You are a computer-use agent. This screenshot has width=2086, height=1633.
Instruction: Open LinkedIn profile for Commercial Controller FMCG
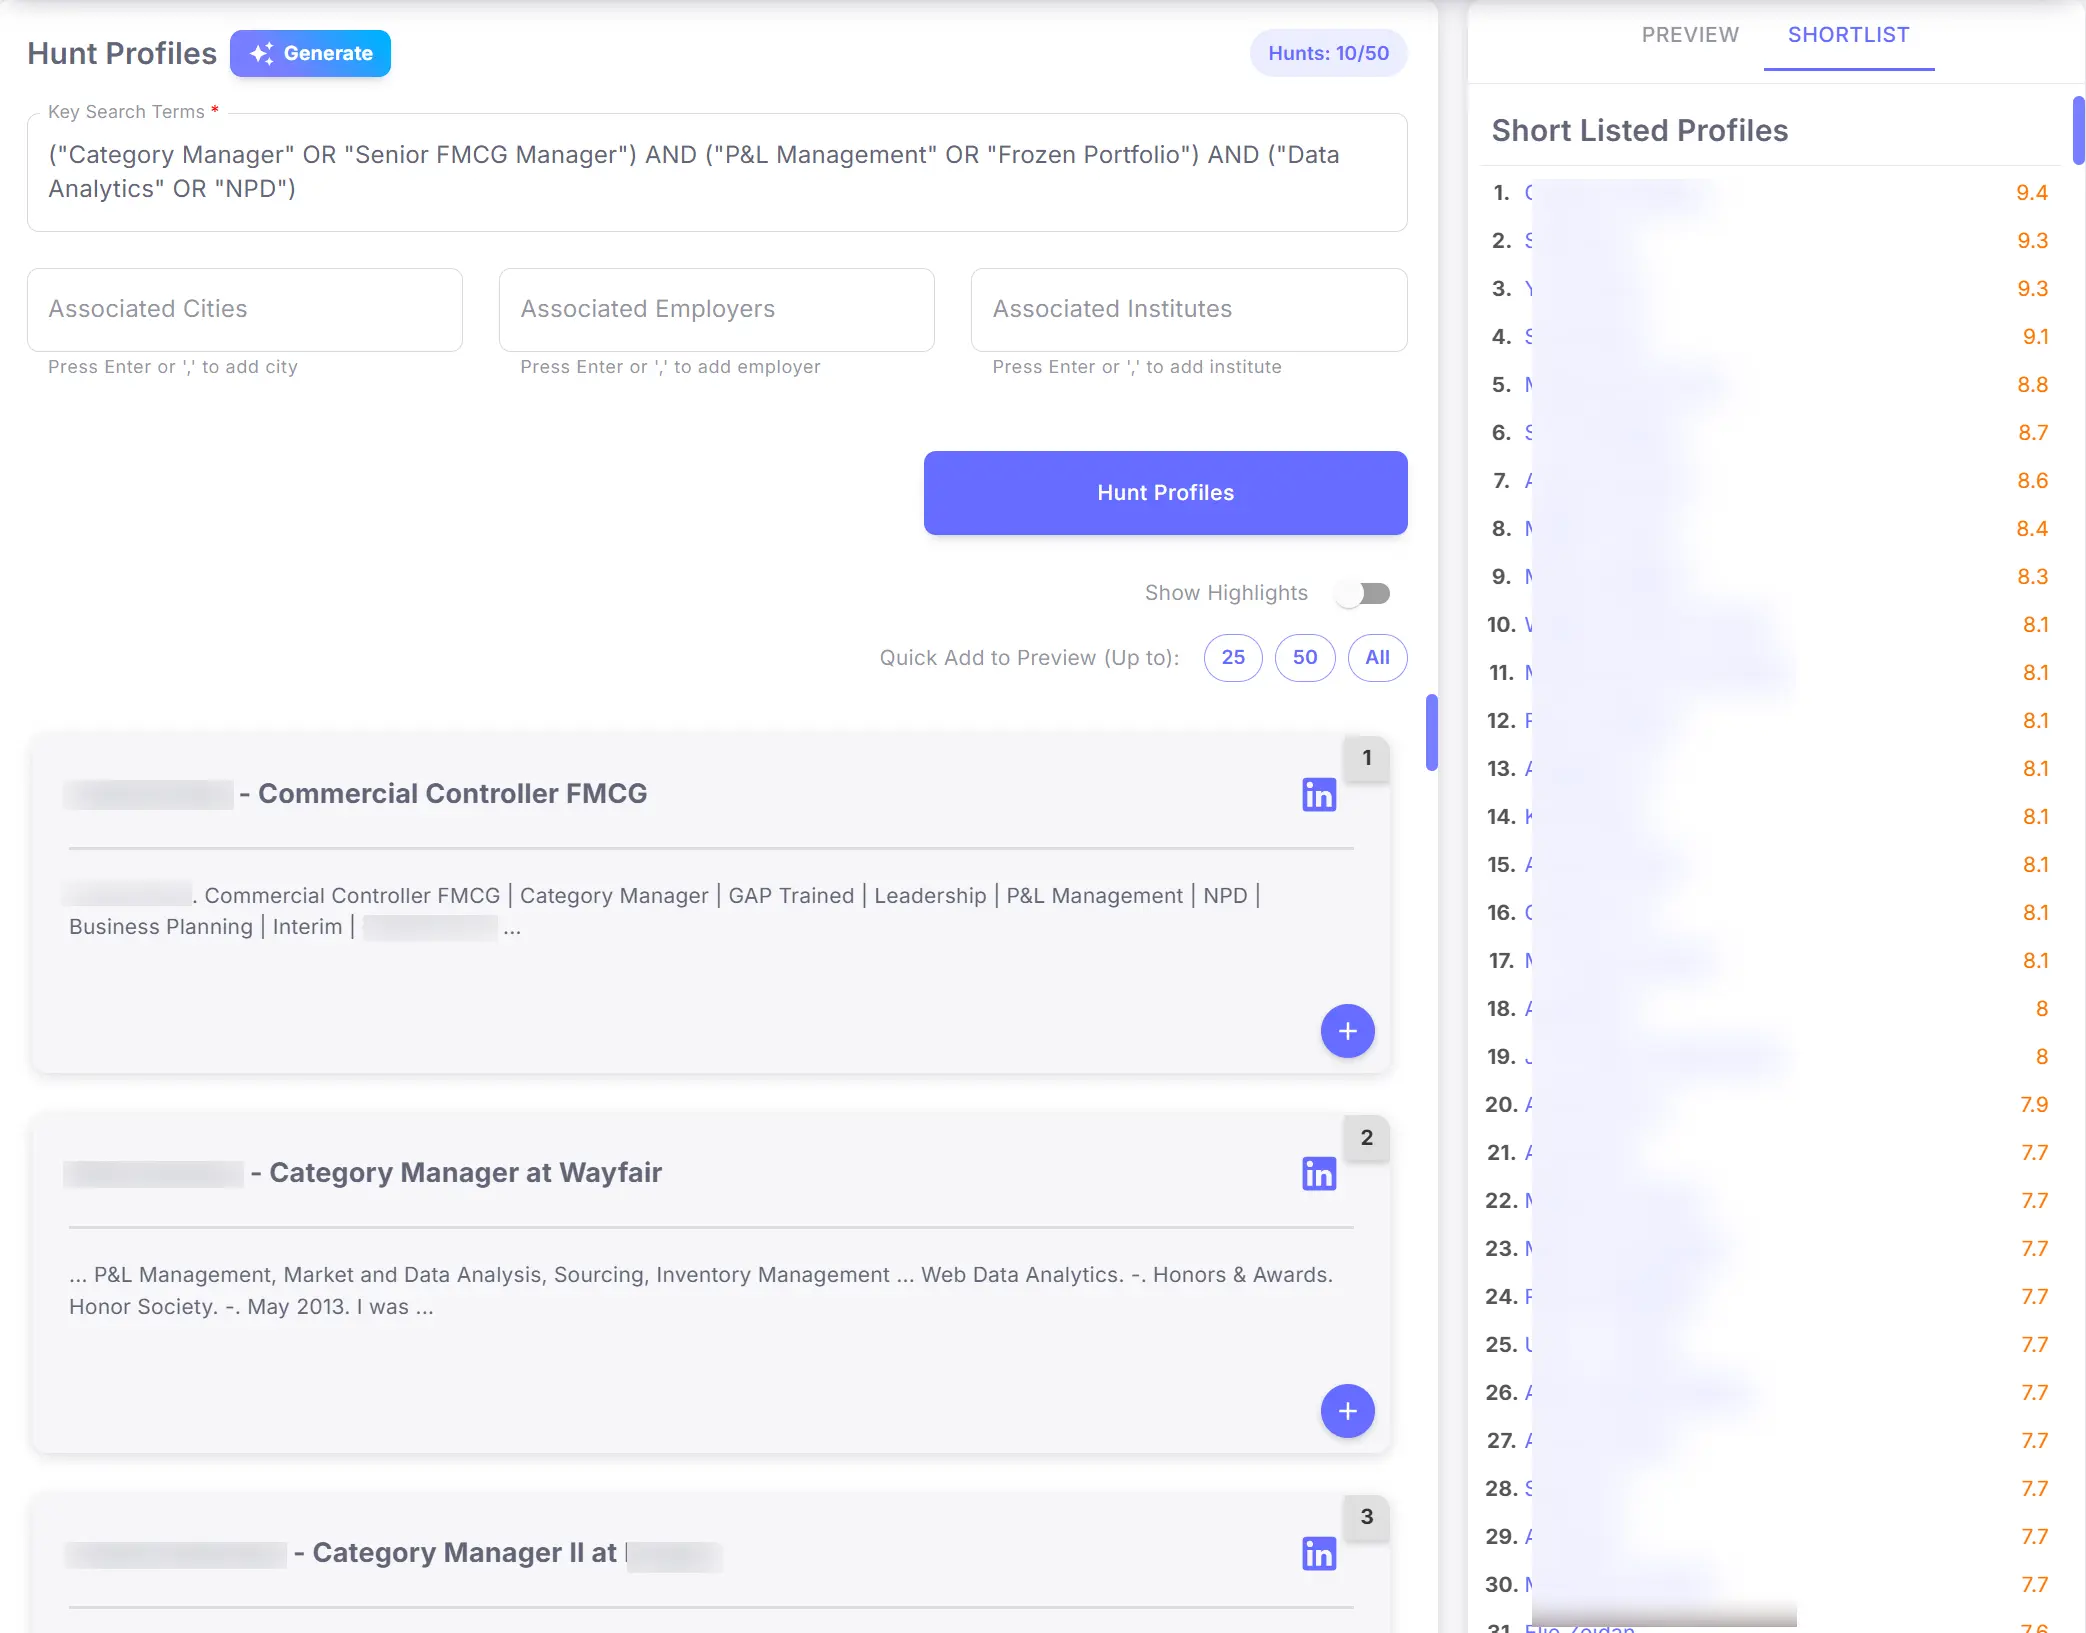(1318, 795)
